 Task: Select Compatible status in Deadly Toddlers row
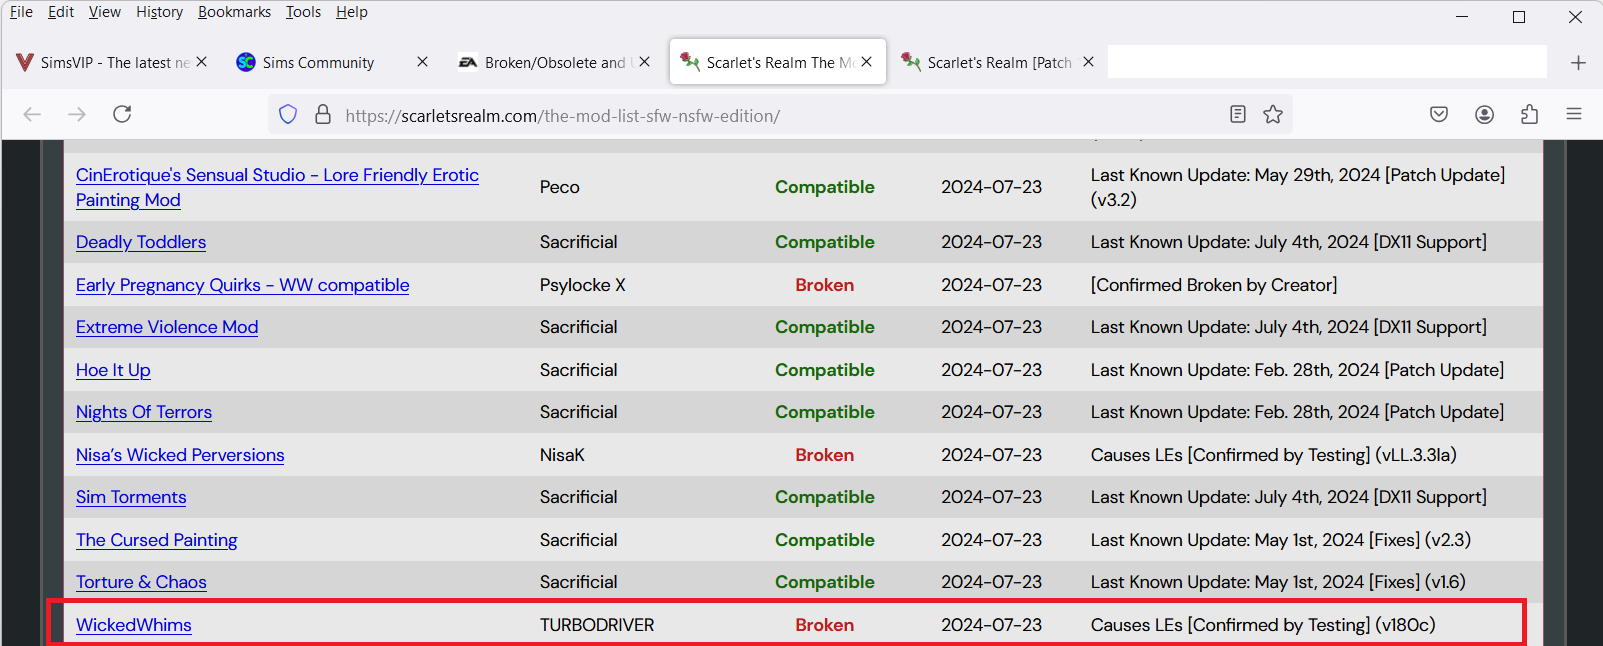coord(825,242)
